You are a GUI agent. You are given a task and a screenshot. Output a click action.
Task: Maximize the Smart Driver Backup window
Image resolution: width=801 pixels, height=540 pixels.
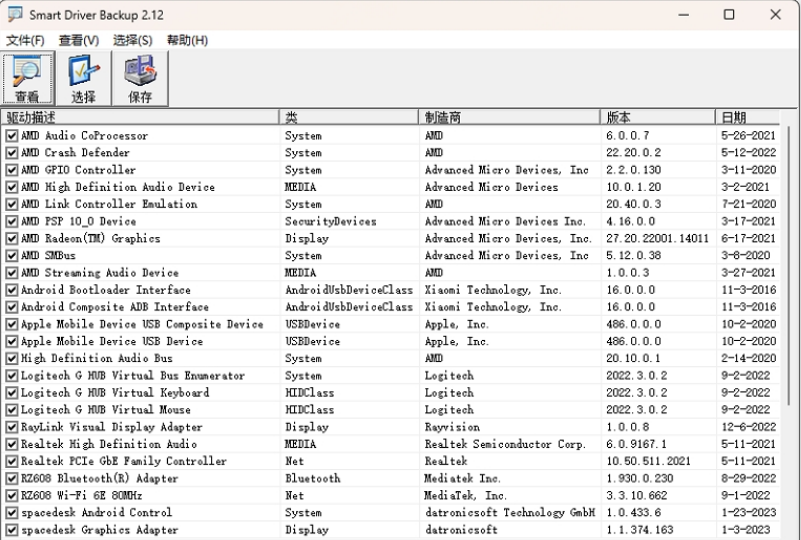click(729, 14)
